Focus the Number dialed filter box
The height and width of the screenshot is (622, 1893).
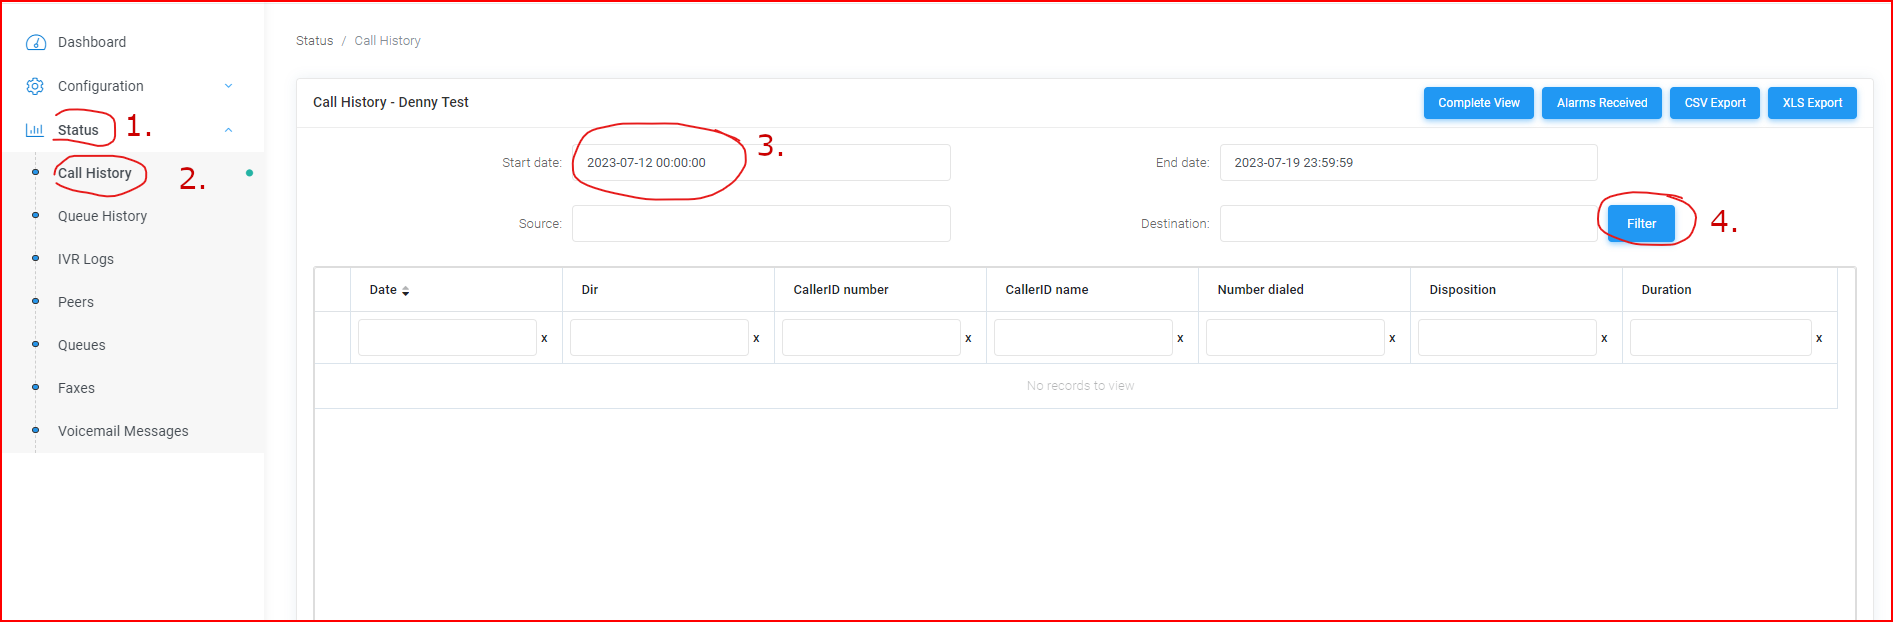pyautogui.click(x=1295, y=338)
